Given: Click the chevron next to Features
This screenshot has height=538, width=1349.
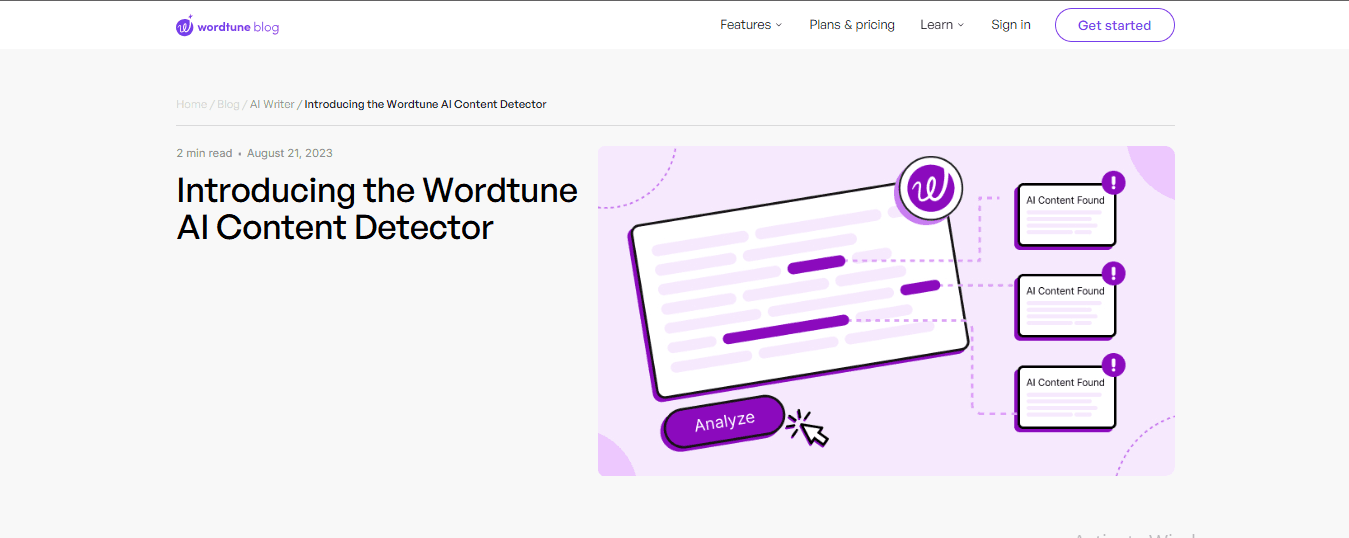Looking at the screenshot, I should 779,25.
